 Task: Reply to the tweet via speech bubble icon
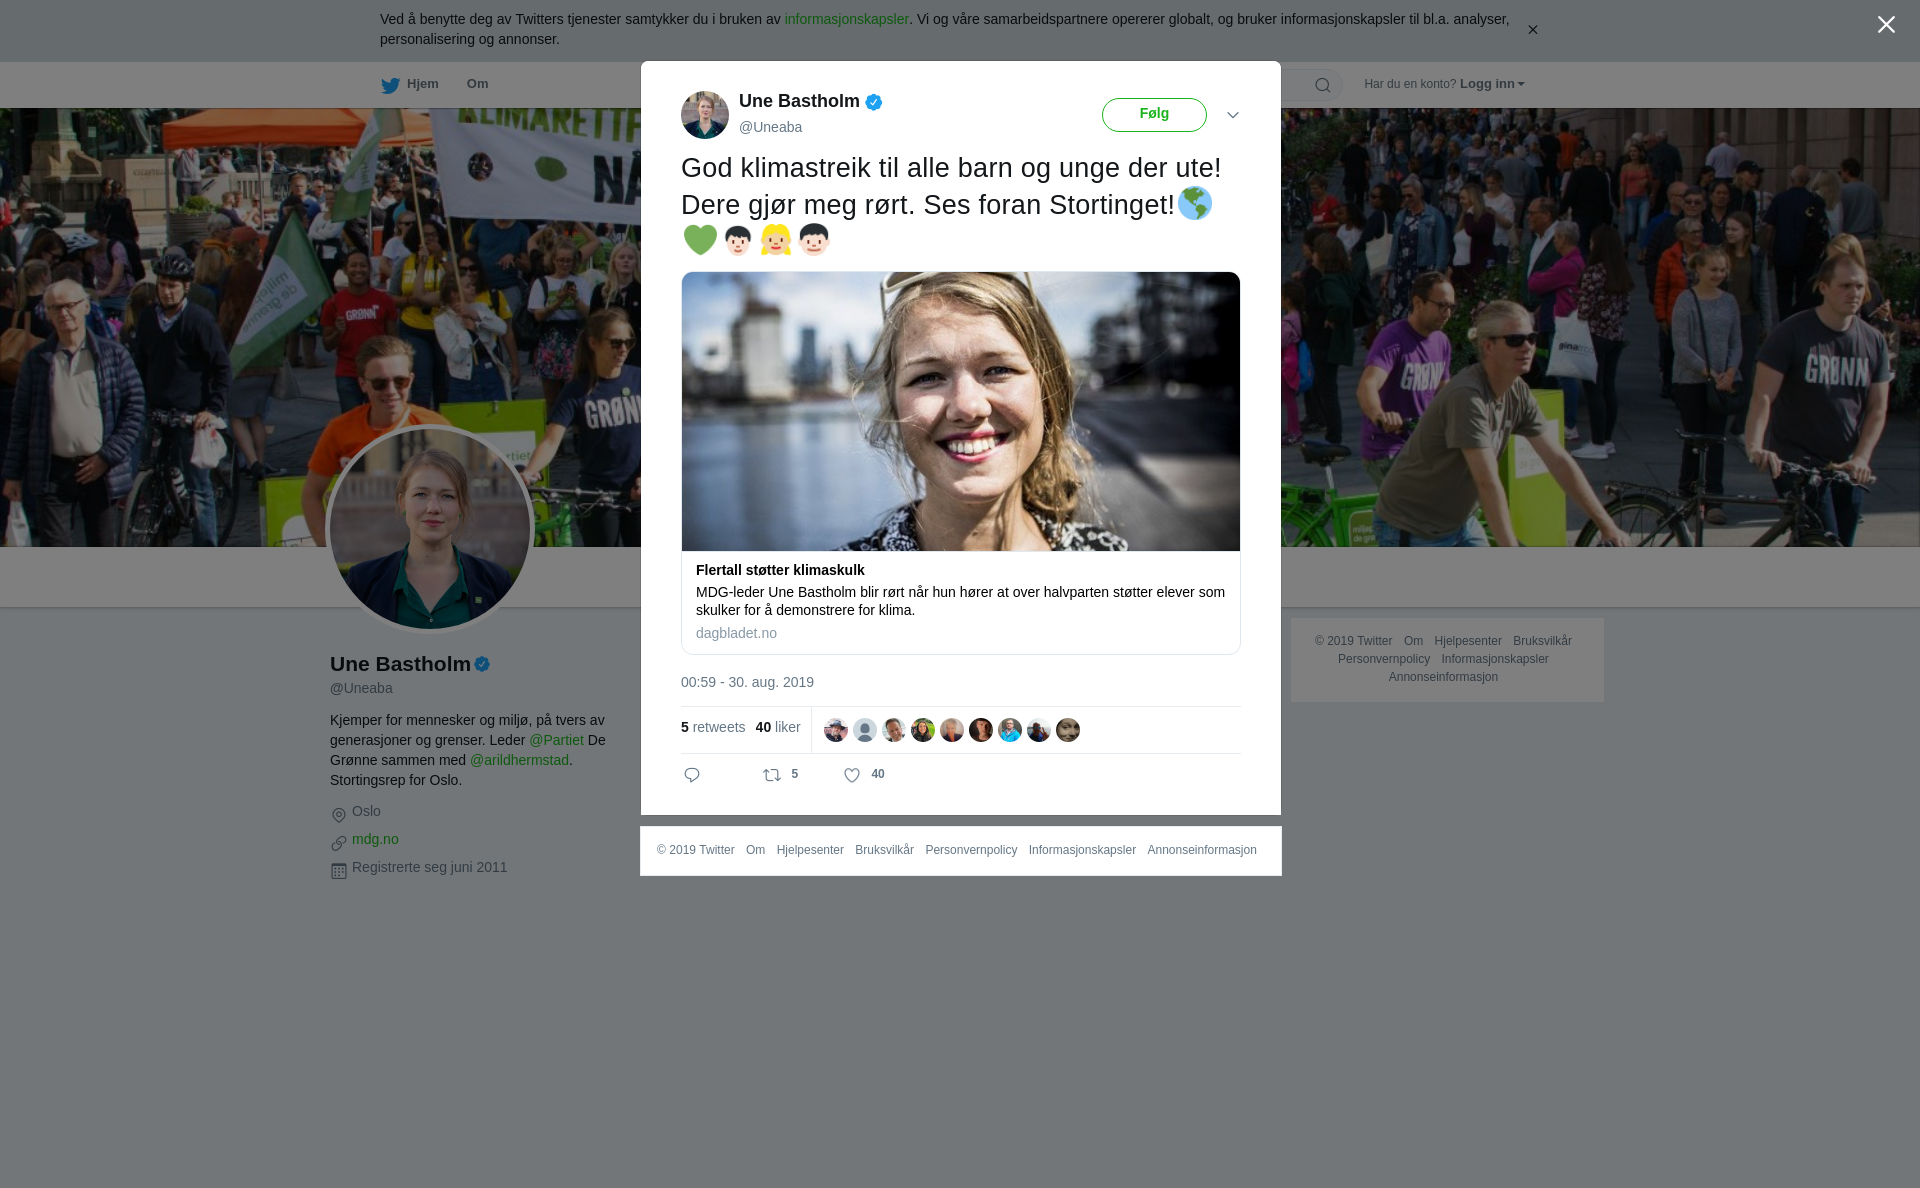692,775
